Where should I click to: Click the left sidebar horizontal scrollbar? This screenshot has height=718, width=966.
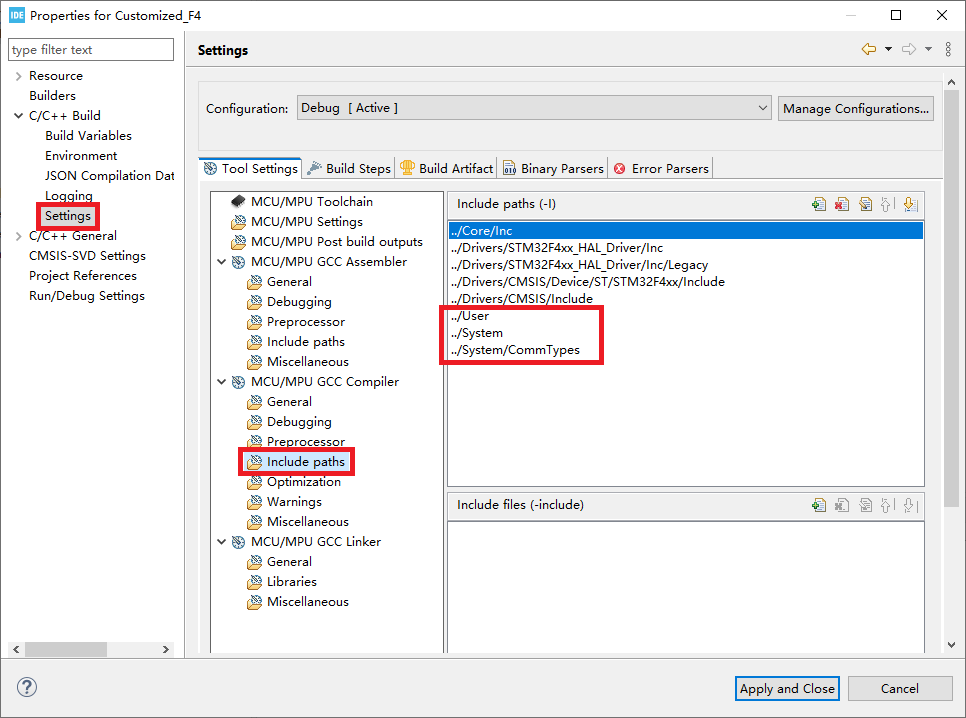[x=66, y=650]
